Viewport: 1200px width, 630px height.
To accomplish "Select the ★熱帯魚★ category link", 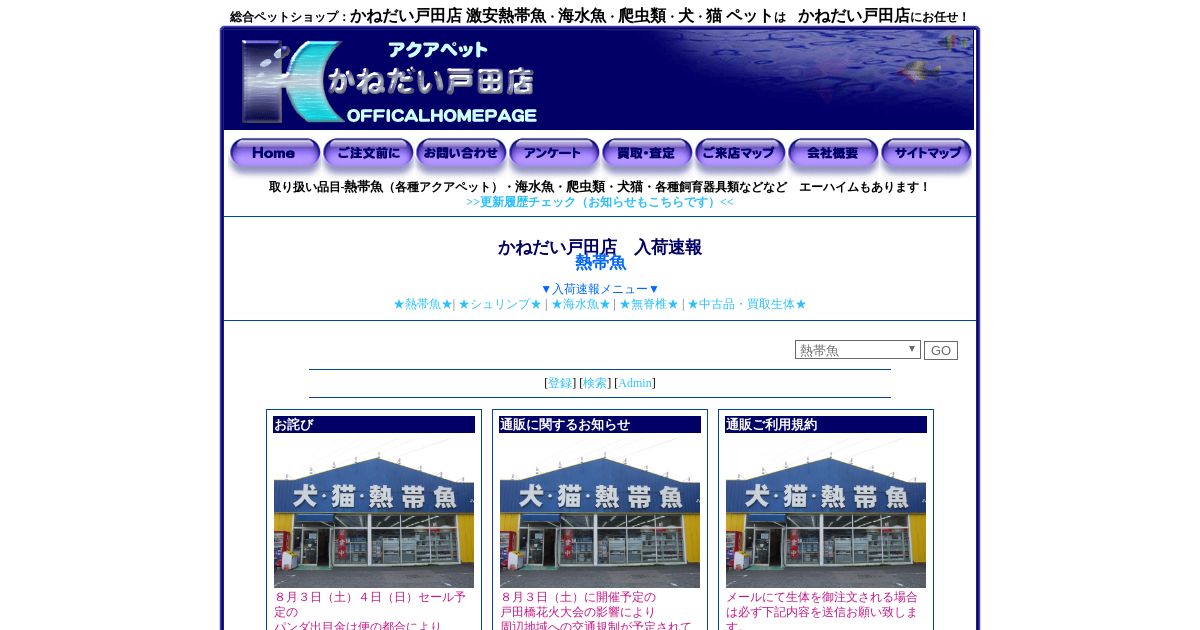I will (422, 304).
